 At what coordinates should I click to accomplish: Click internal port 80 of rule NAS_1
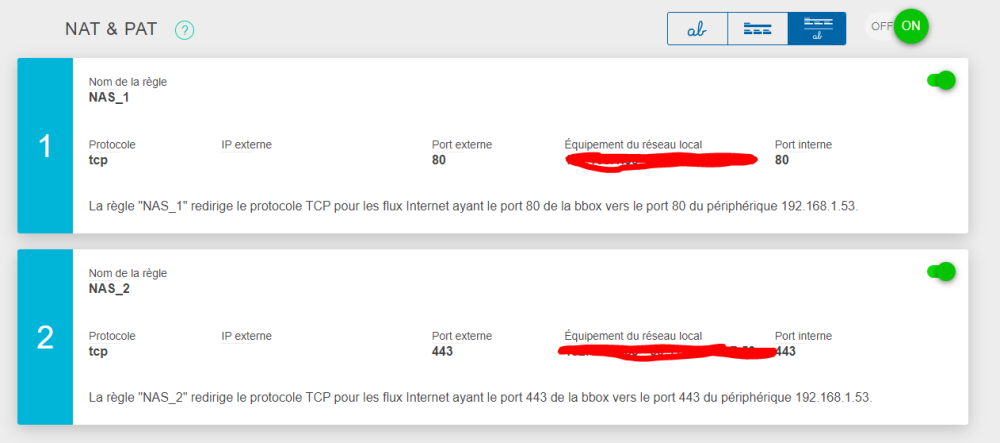pos(782,160)
